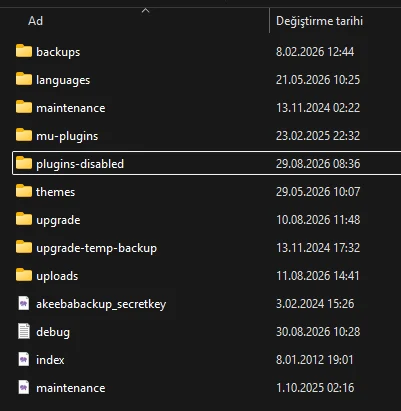This screenshot has width=401, height=411.
Task: Click the date 1.10.2025 02:16
Action: [x=315, y=387]
